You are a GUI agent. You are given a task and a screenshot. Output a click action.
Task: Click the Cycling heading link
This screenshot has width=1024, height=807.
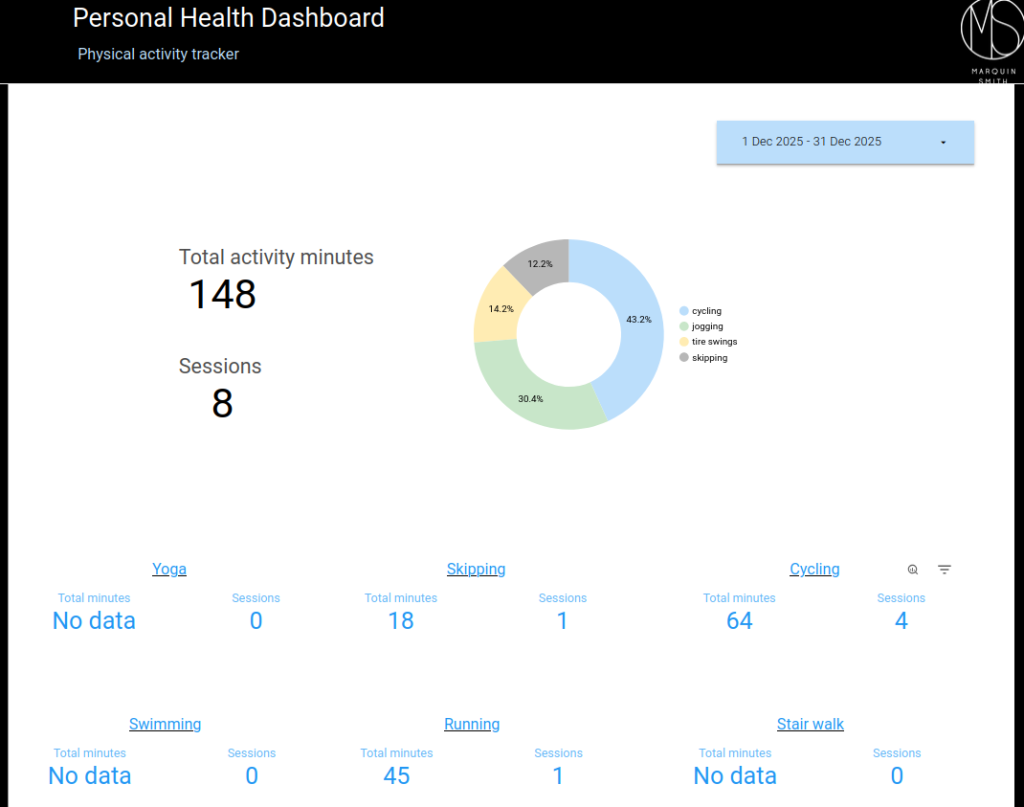click(x=814, y=569)
